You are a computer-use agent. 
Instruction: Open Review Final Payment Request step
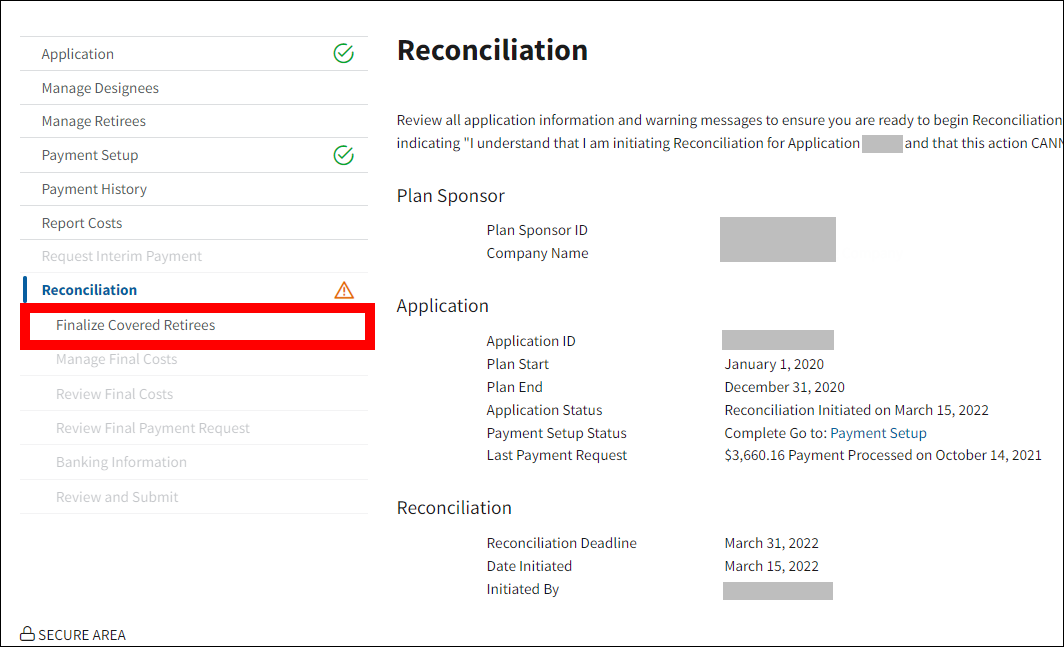coord(153,428)
